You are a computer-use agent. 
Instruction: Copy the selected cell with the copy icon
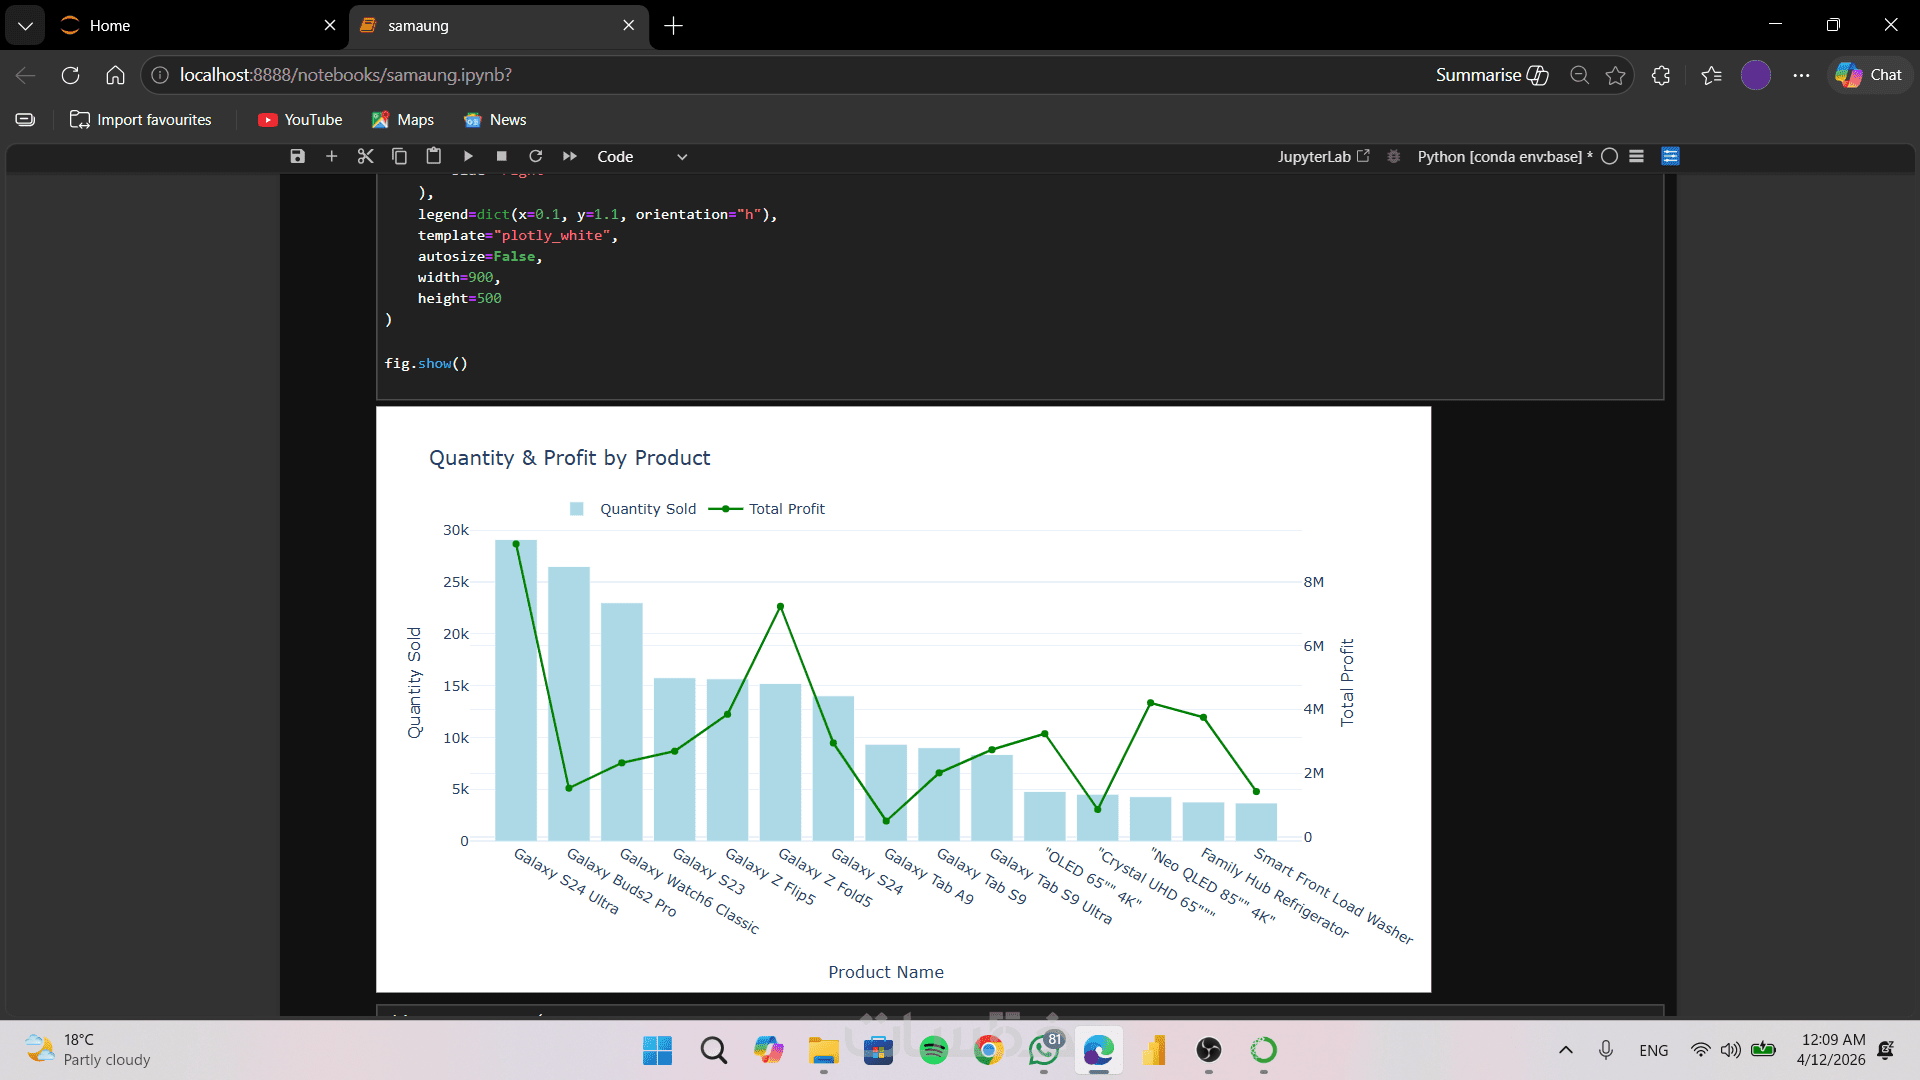399,156
